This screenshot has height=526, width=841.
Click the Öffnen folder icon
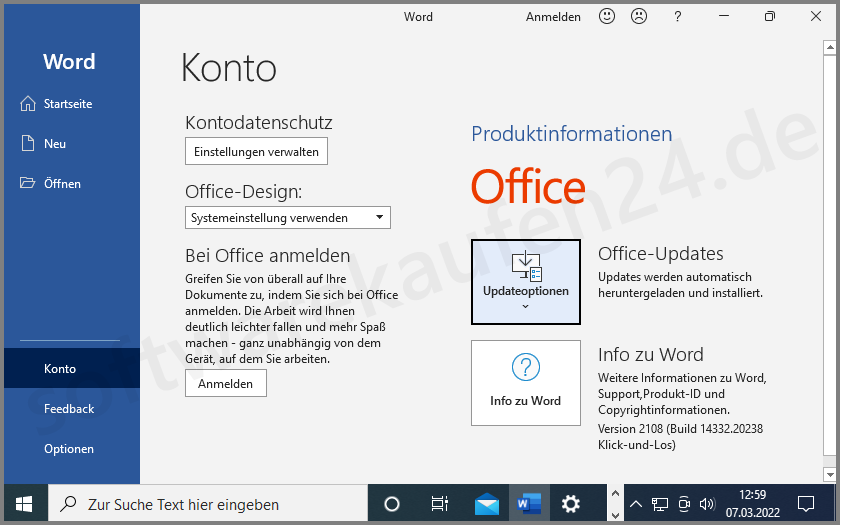[x=27, y=183]
